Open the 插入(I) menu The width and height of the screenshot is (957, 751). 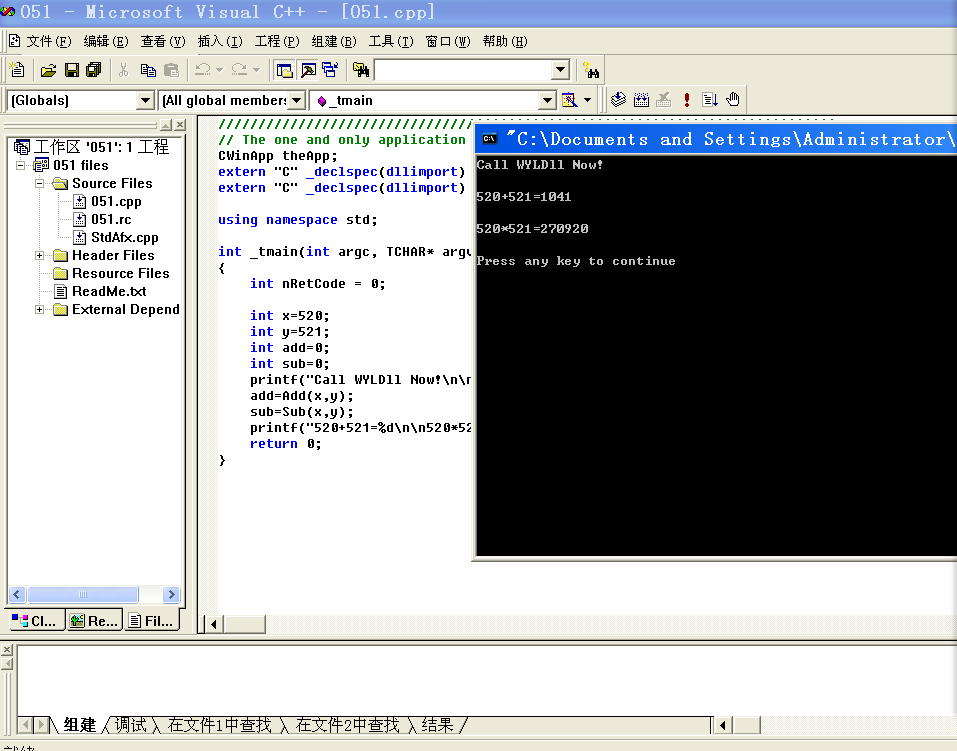click(220, 42)
